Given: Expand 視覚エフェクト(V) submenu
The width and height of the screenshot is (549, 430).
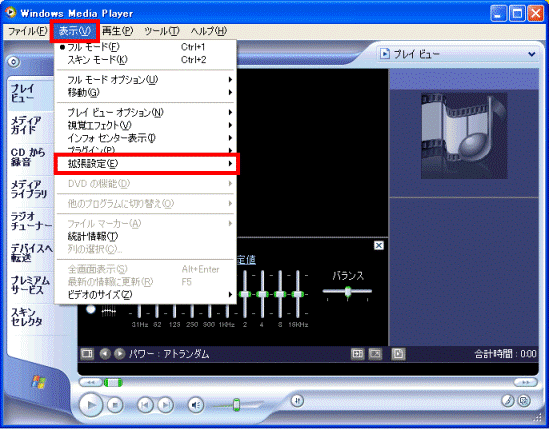Looking at the screenshot, I should pyautogui.click(x=145, y=125).
